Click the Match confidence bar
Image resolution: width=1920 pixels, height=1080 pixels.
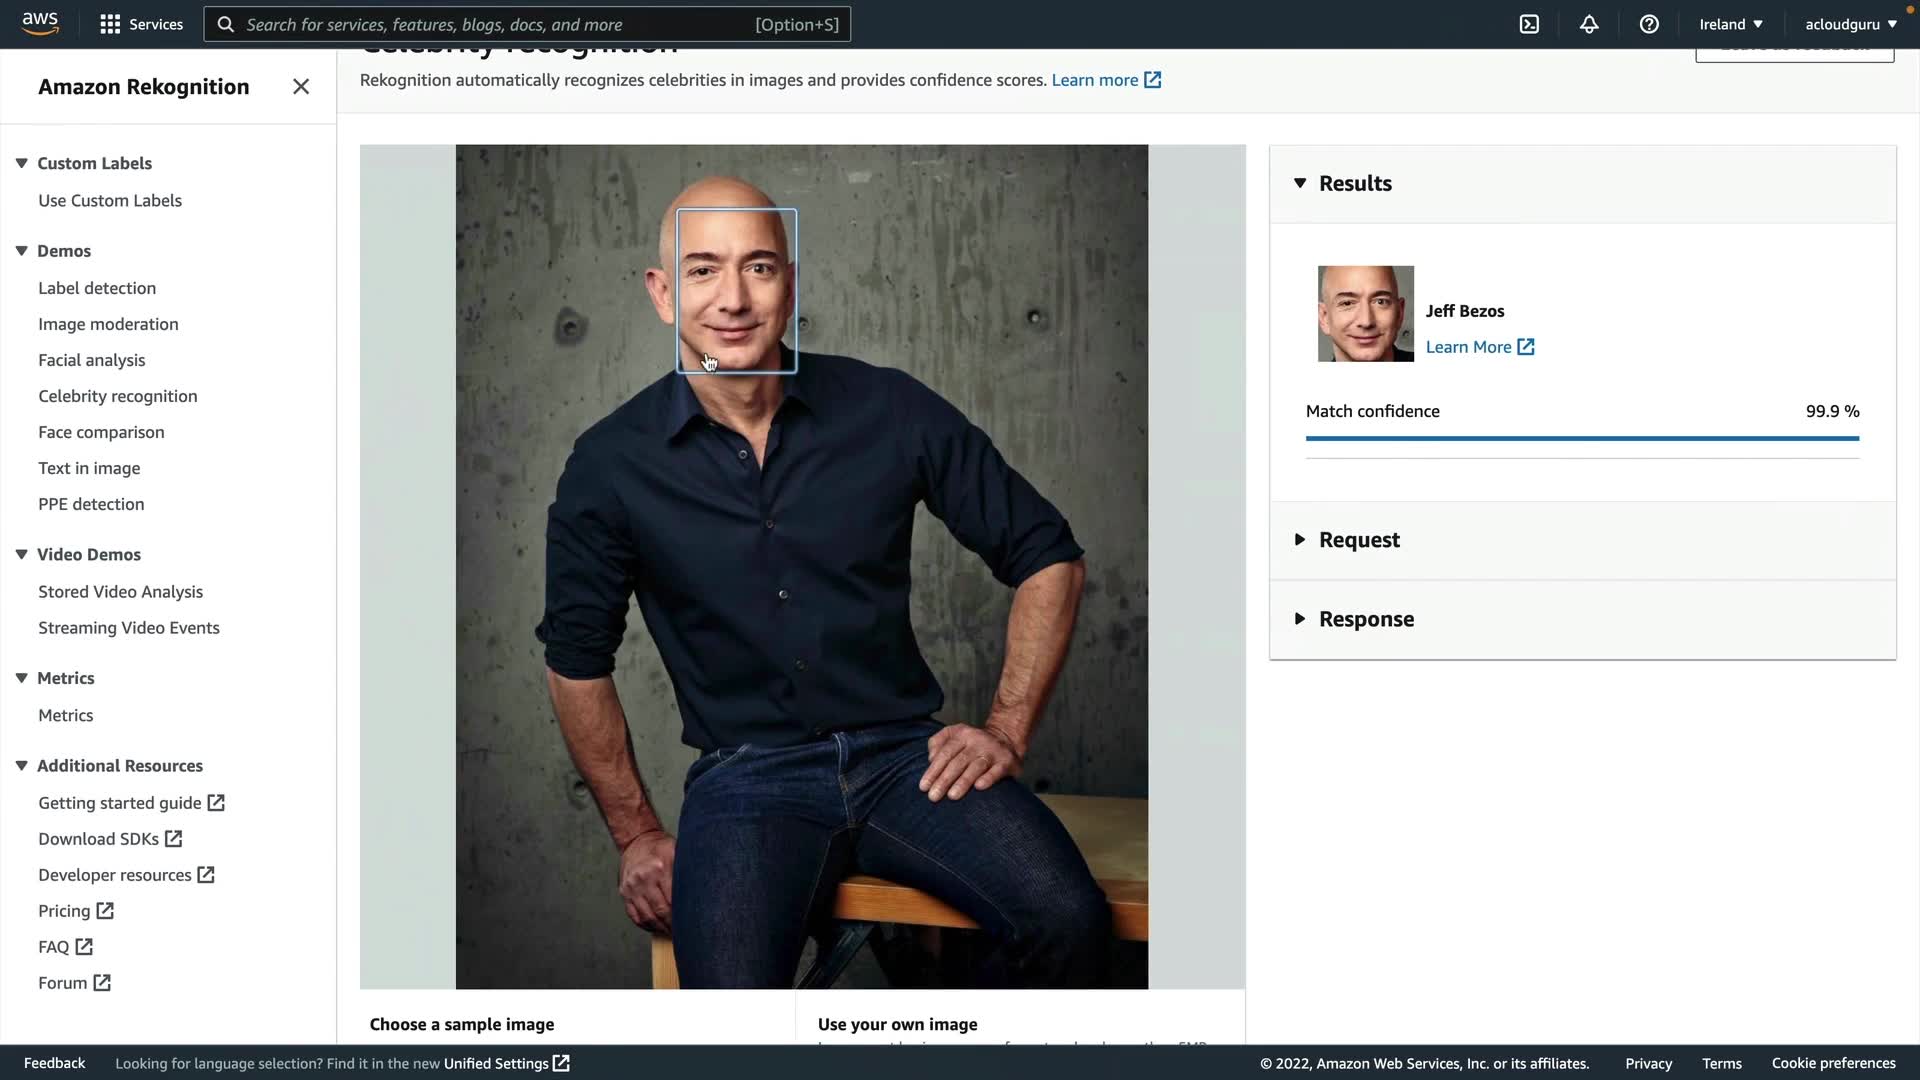(x=1581, y=438)
